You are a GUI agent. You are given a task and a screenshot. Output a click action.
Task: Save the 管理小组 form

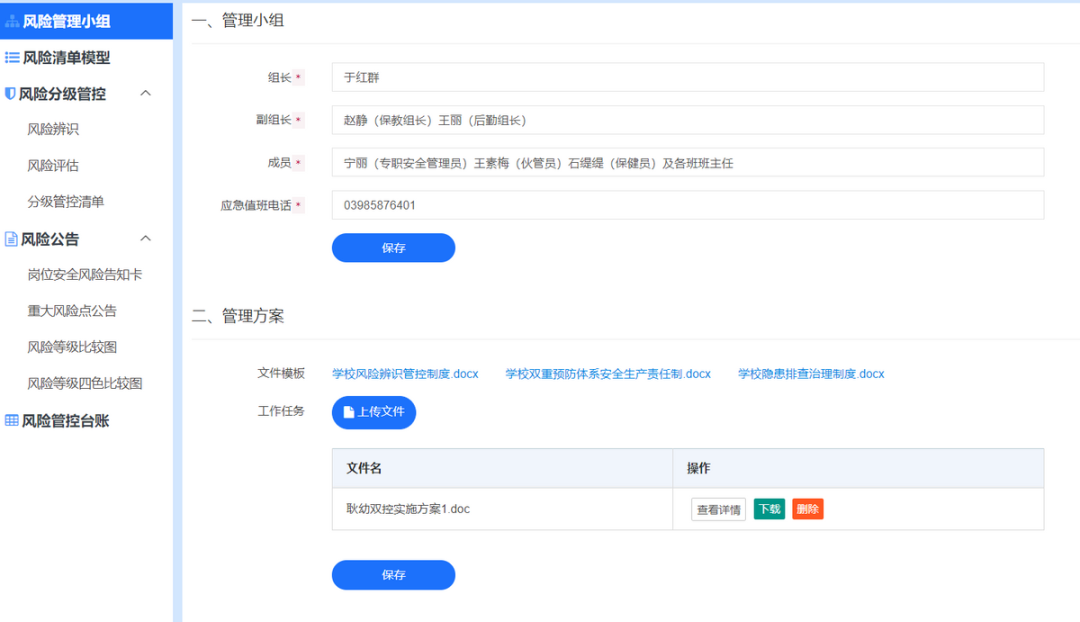(393, 247)
